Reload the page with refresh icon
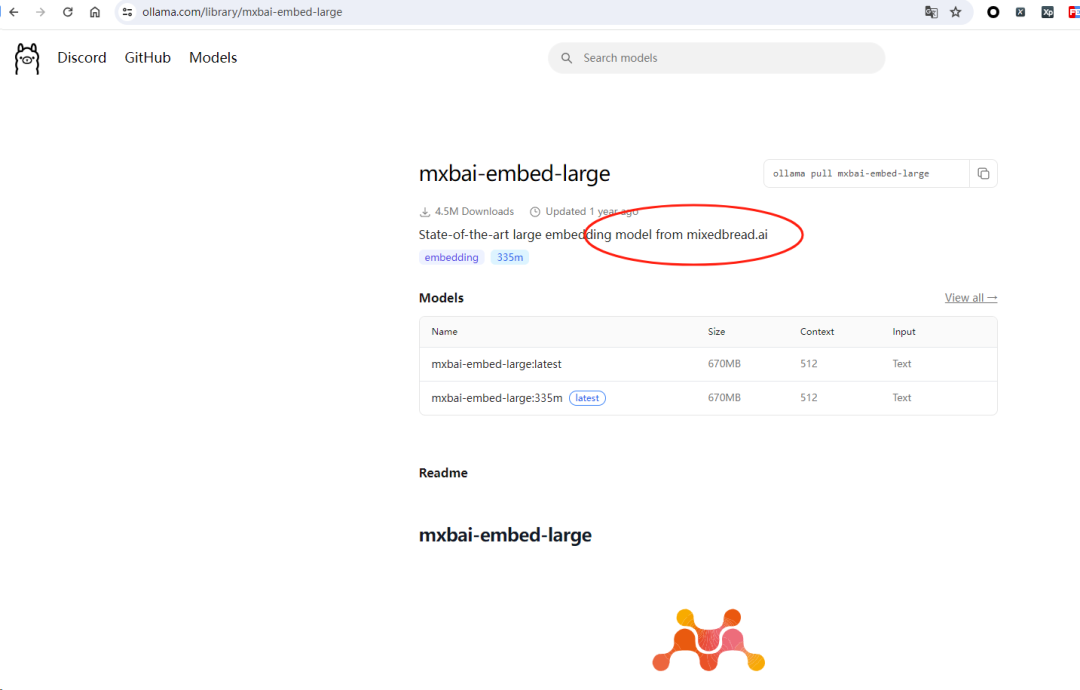 click(68, 12)
